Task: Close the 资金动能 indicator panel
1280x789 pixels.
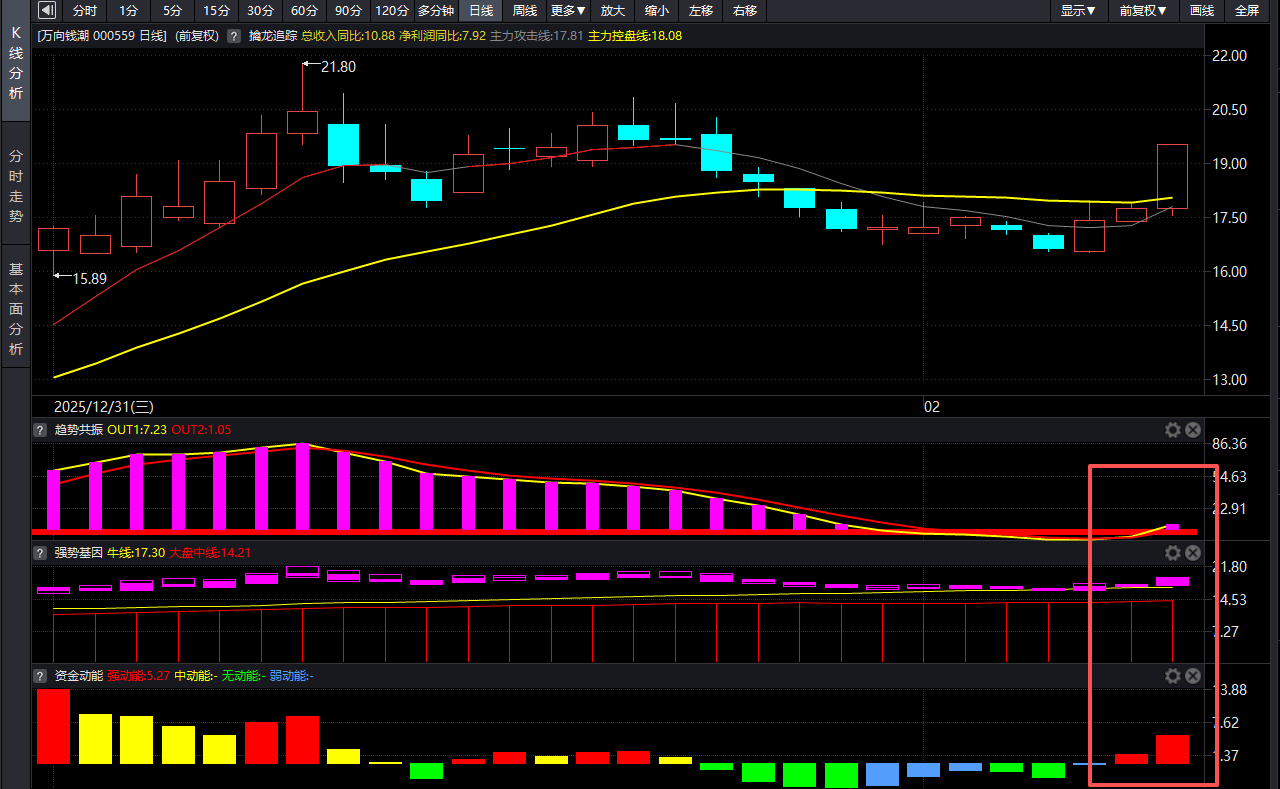Action: 1193,676
